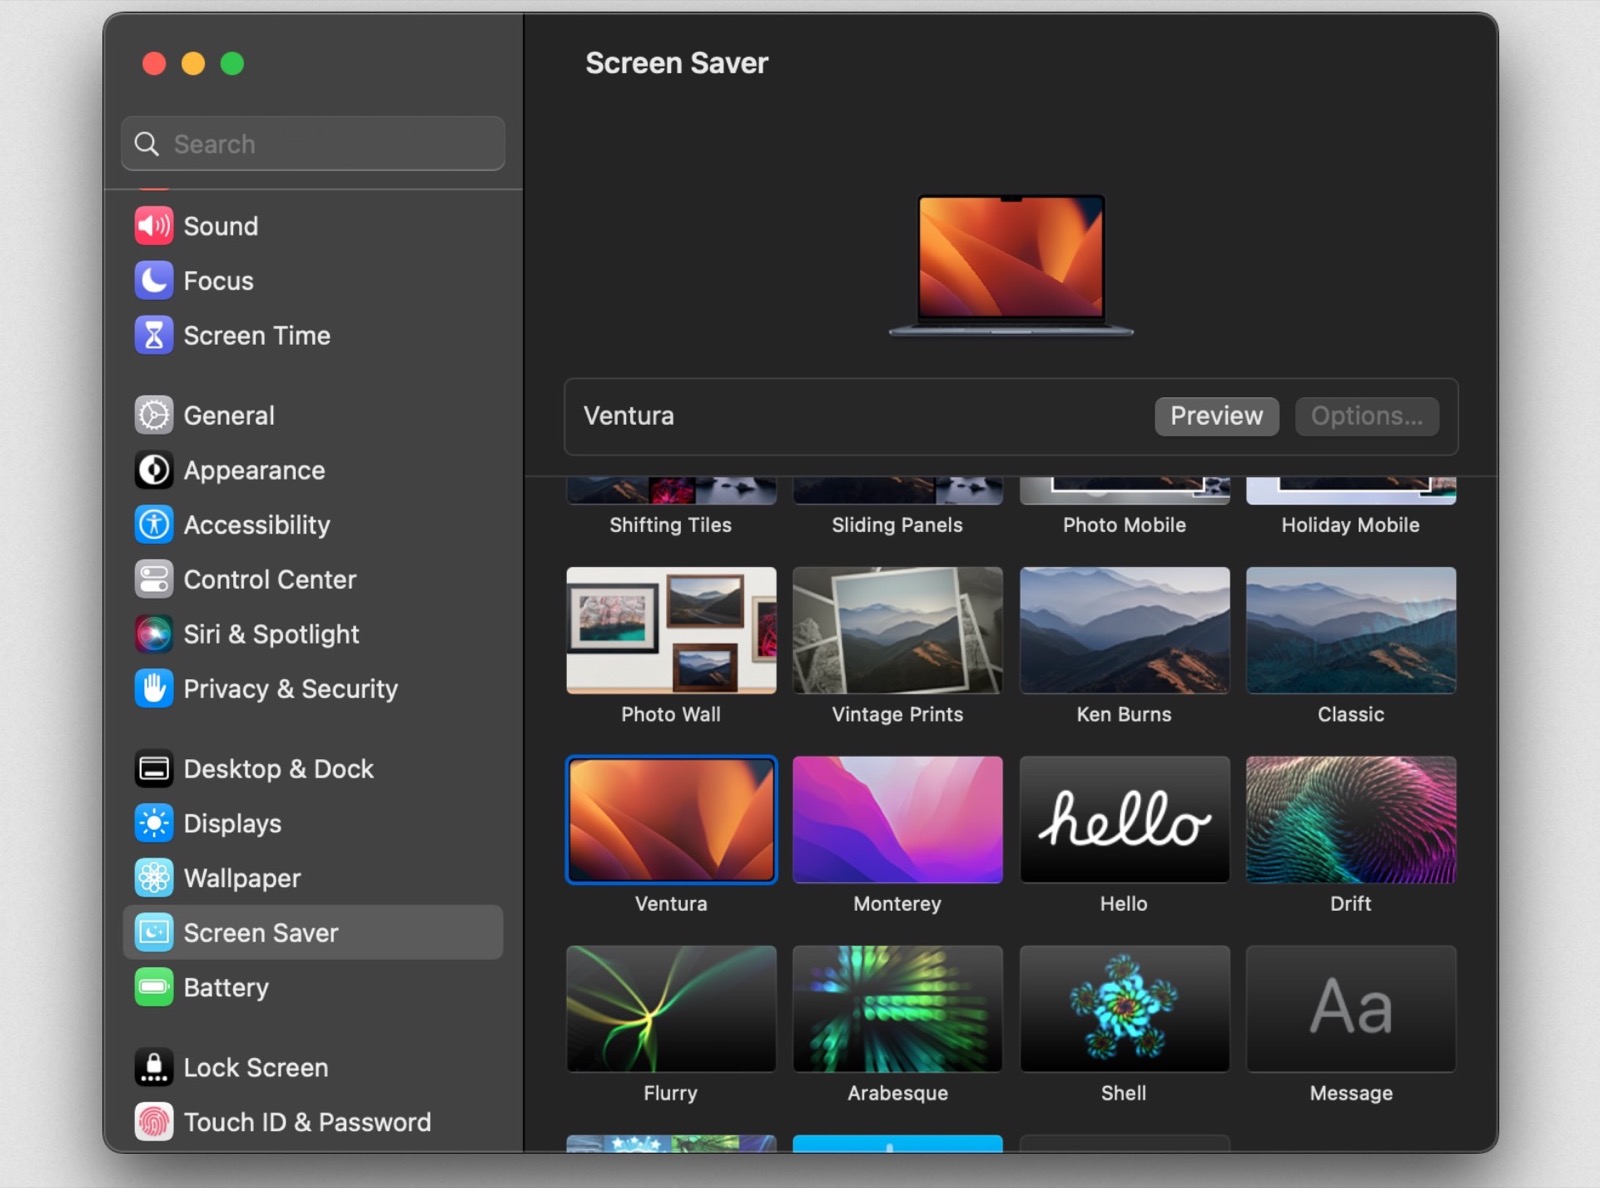1600x1188 pixels.
Task: Pick the Drift screen saver thumbnail
Action: tap(1350, 820)
